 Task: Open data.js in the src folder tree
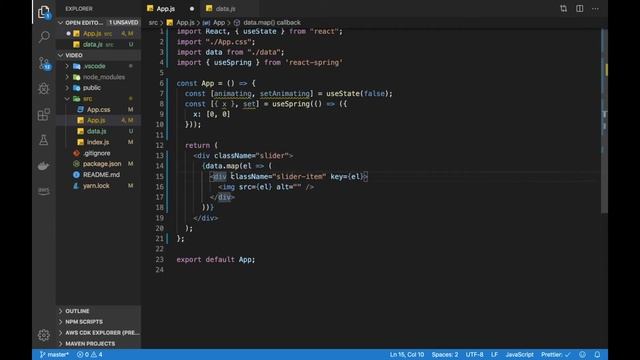pyautogui.click(x=96, y=131)
